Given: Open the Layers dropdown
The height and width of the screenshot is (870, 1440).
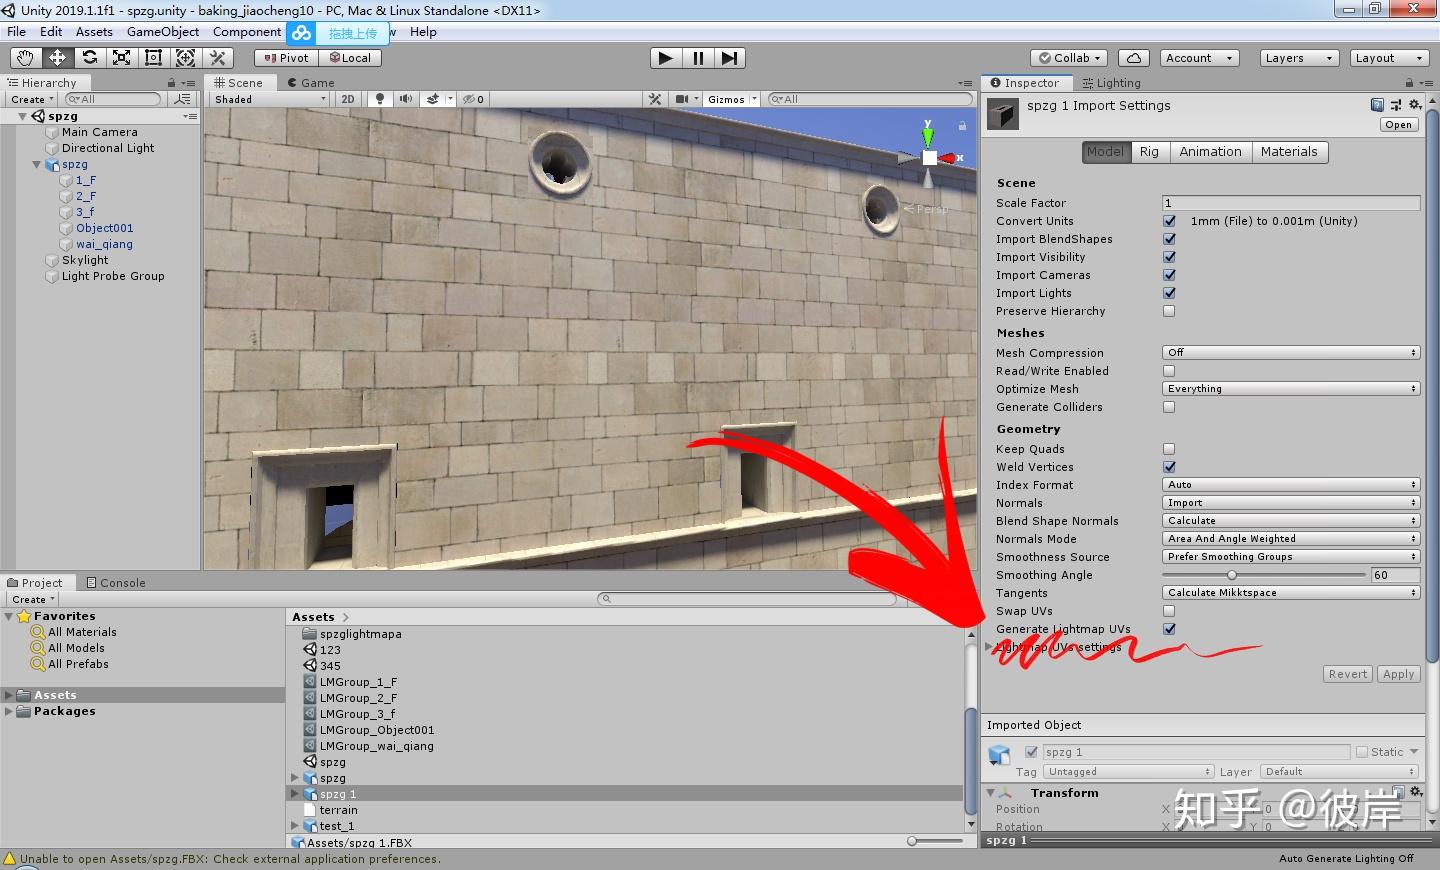Looking at the screenshot, I should click(1299, 58).
